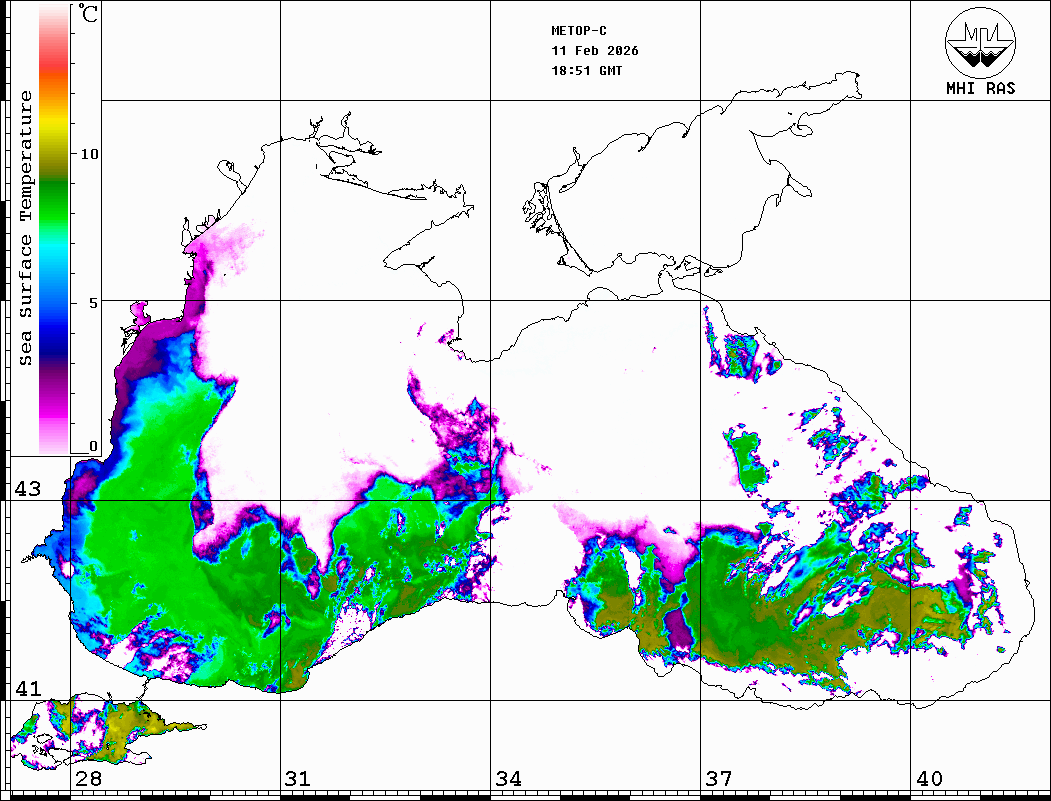This screenshot has width=1051, height=801.
Task: Click the 'MHI RAS' text under the logo
Action: pyautogui.click(x=980, y=89)
